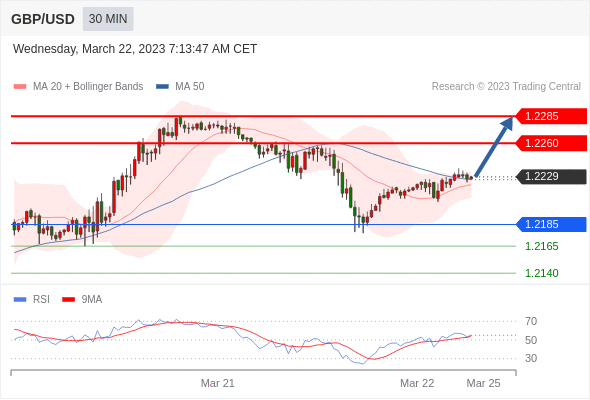Viewport: 590px width, 400px height.
Task: Click the blue upward forecast arrow
Action: 493,147
